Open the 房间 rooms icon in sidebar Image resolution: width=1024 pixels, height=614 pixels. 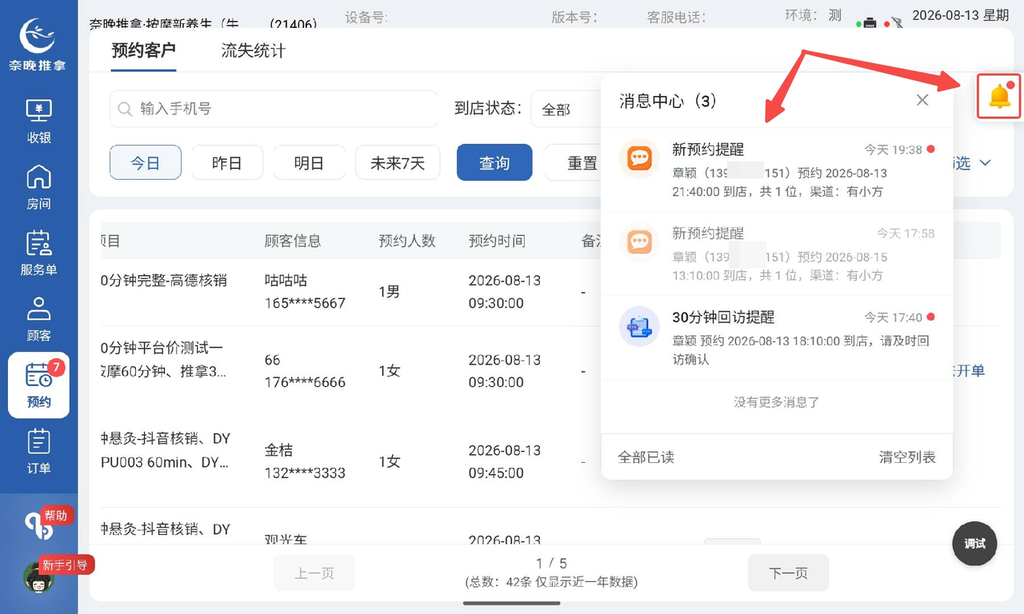[x=39, y=187]
